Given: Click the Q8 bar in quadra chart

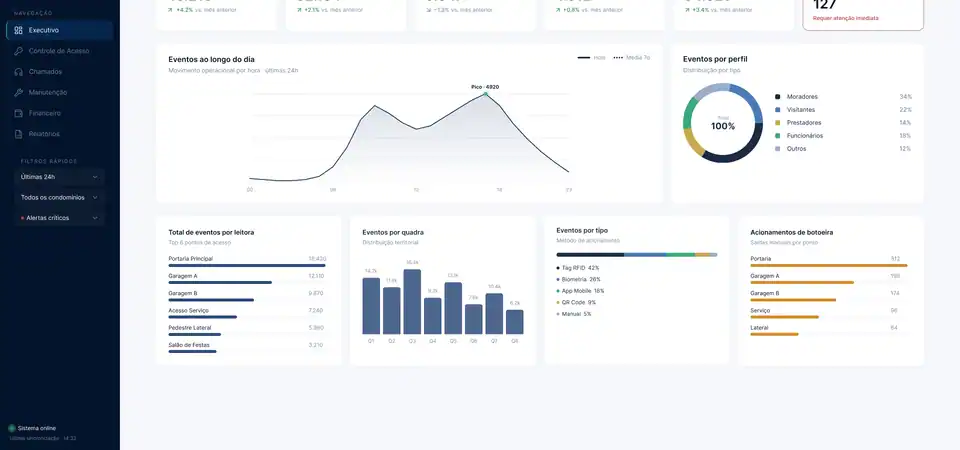Looking at the screenshot, I should point(515,322).
